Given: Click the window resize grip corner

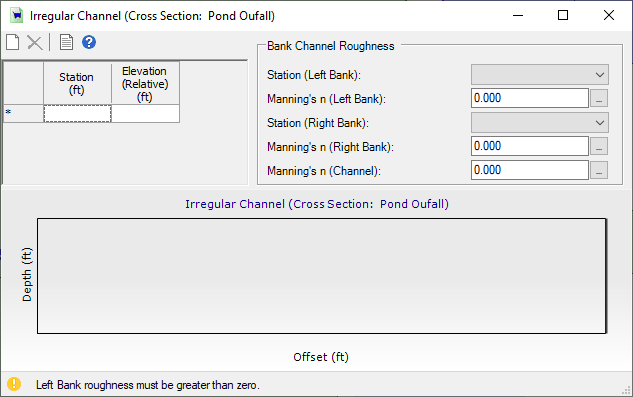Looking at the screenshot, I should click(626, 390).
